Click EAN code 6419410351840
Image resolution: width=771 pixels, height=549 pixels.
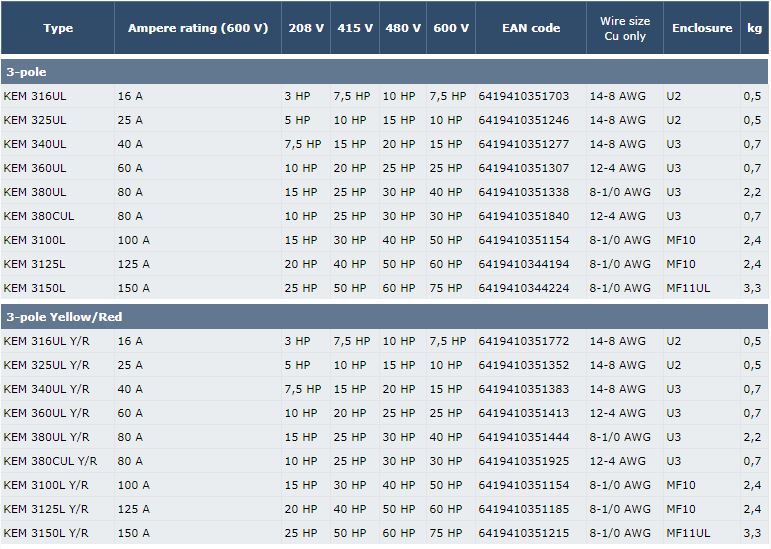coord(524,216)
